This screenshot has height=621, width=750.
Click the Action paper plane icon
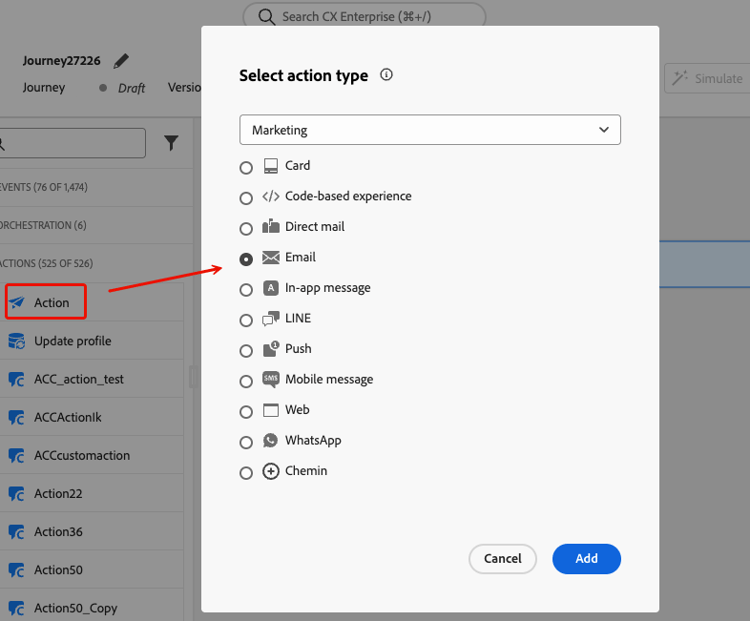point(17,302)
